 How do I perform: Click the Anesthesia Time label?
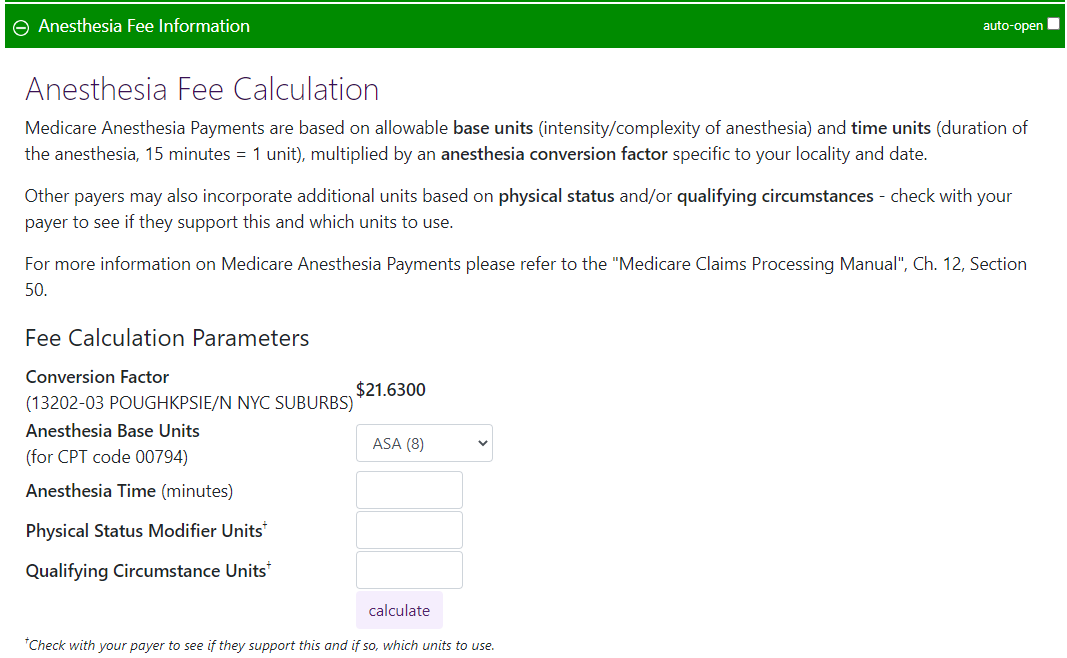tap(90, 491)
